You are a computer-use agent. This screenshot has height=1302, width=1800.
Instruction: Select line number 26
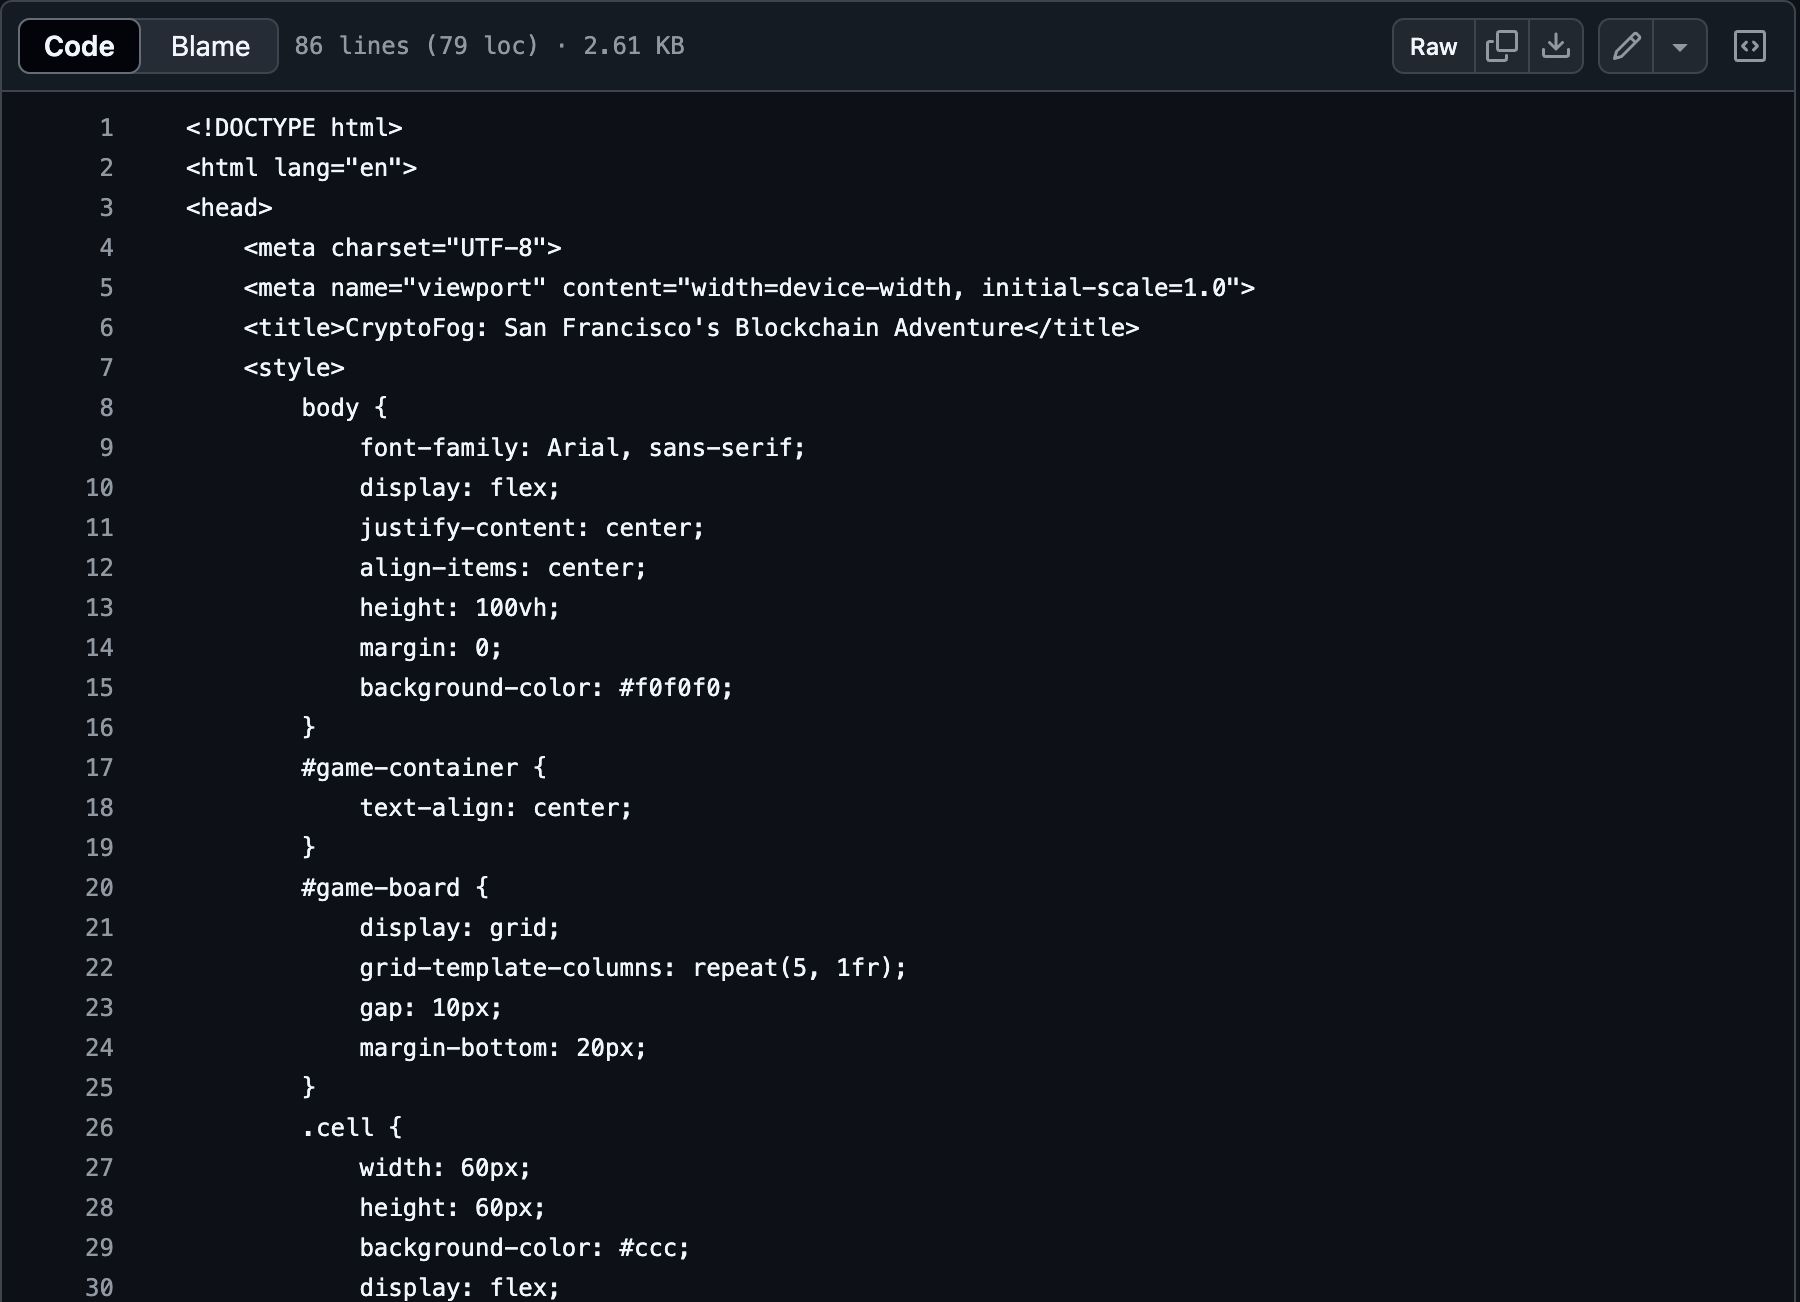point(99,1128)
